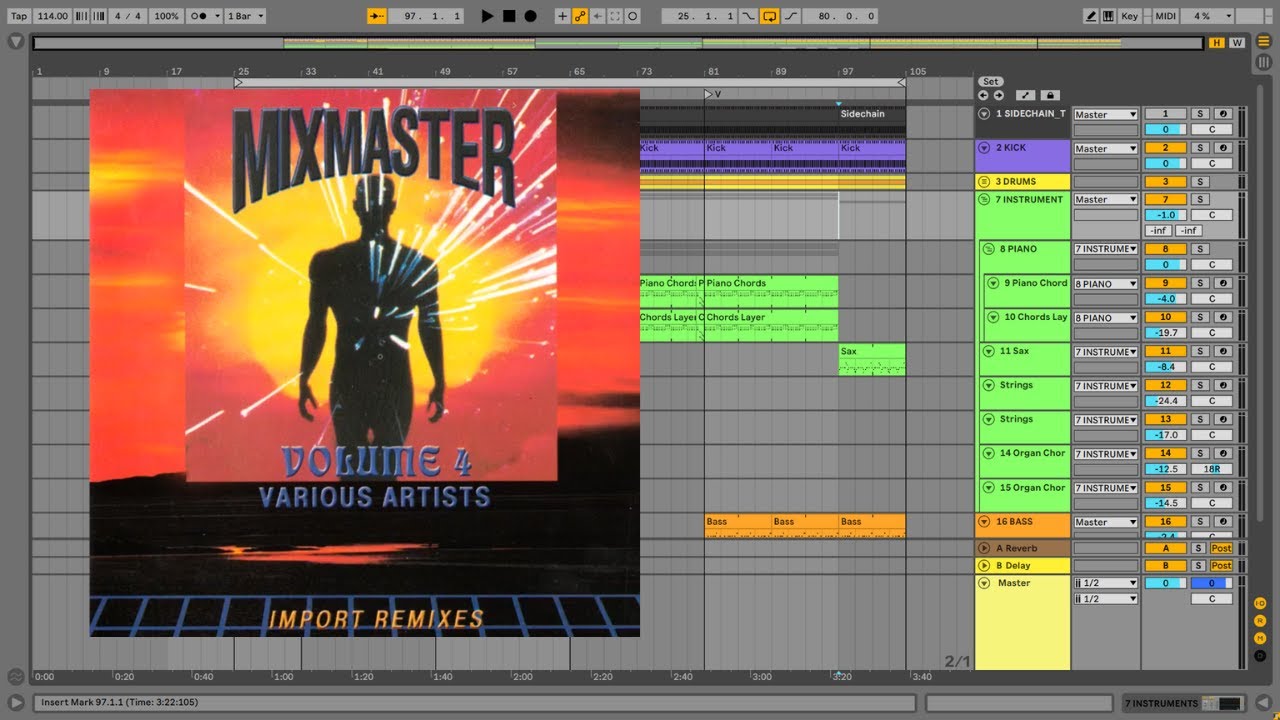Click track activator A for Reverb return
This screenshot has width=1280, height=720.
point(1165,548)
